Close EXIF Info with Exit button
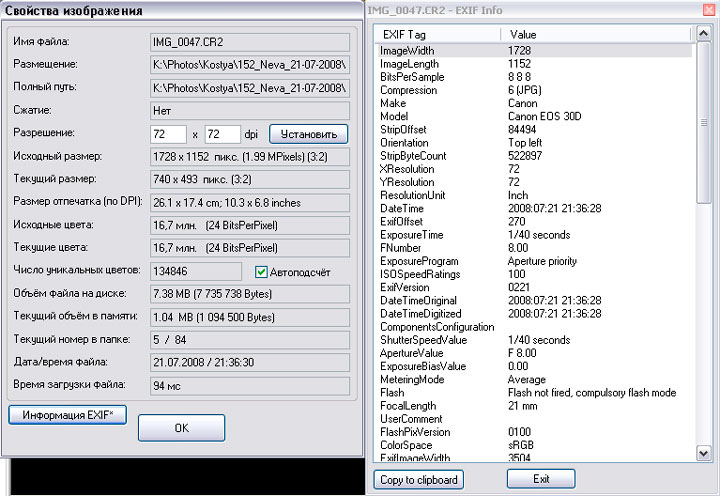Screen dimensions: 720x496 [x=540, y=479]
